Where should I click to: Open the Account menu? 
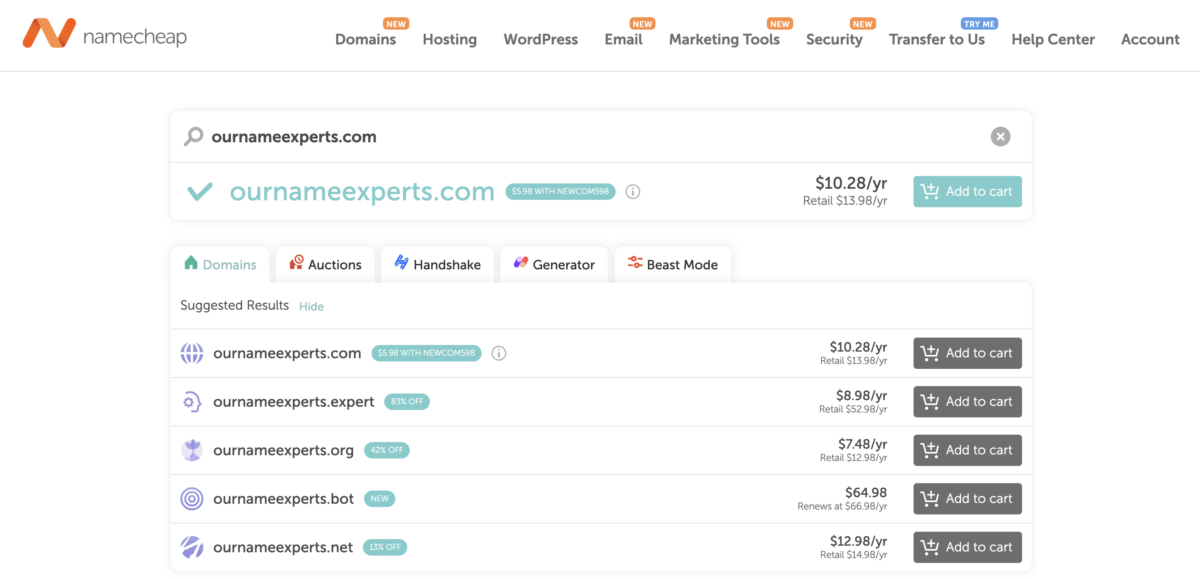pos(1149,39)
